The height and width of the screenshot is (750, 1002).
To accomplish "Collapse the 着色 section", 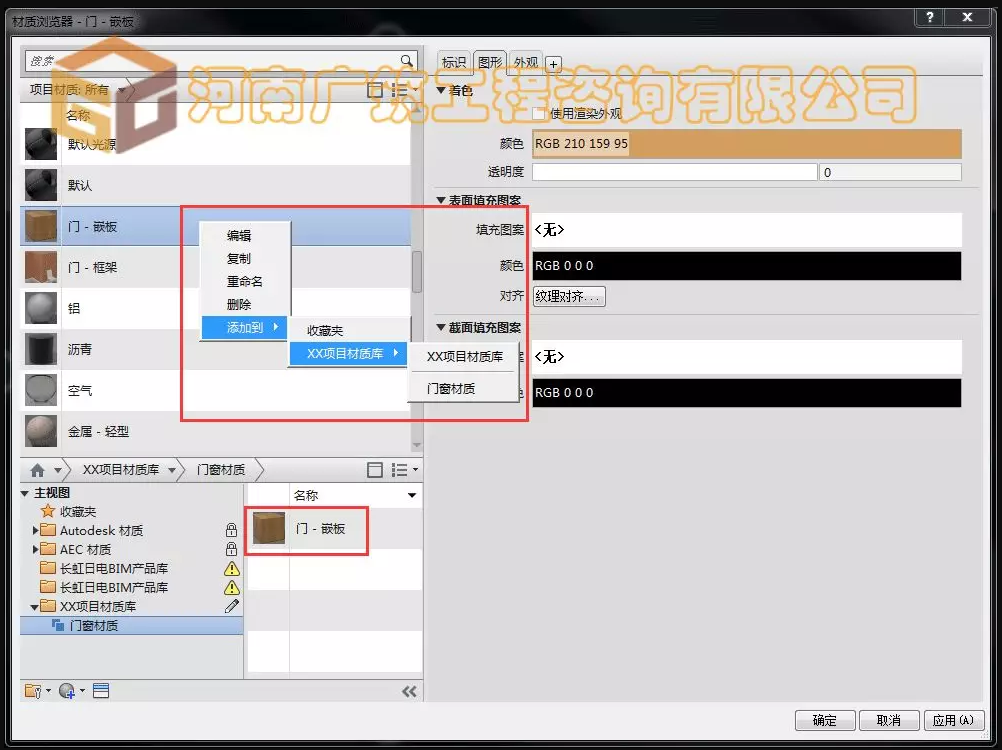I will tap(440, 88).
